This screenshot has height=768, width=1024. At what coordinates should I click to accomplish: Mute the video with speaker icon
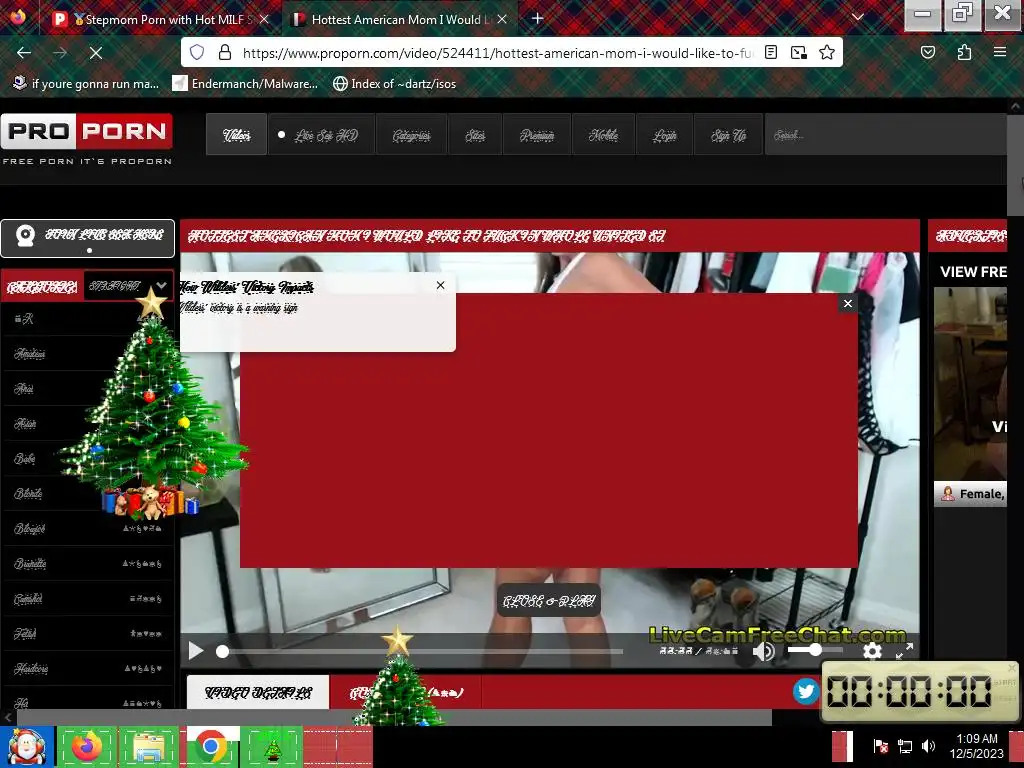[x=763, y=651]
